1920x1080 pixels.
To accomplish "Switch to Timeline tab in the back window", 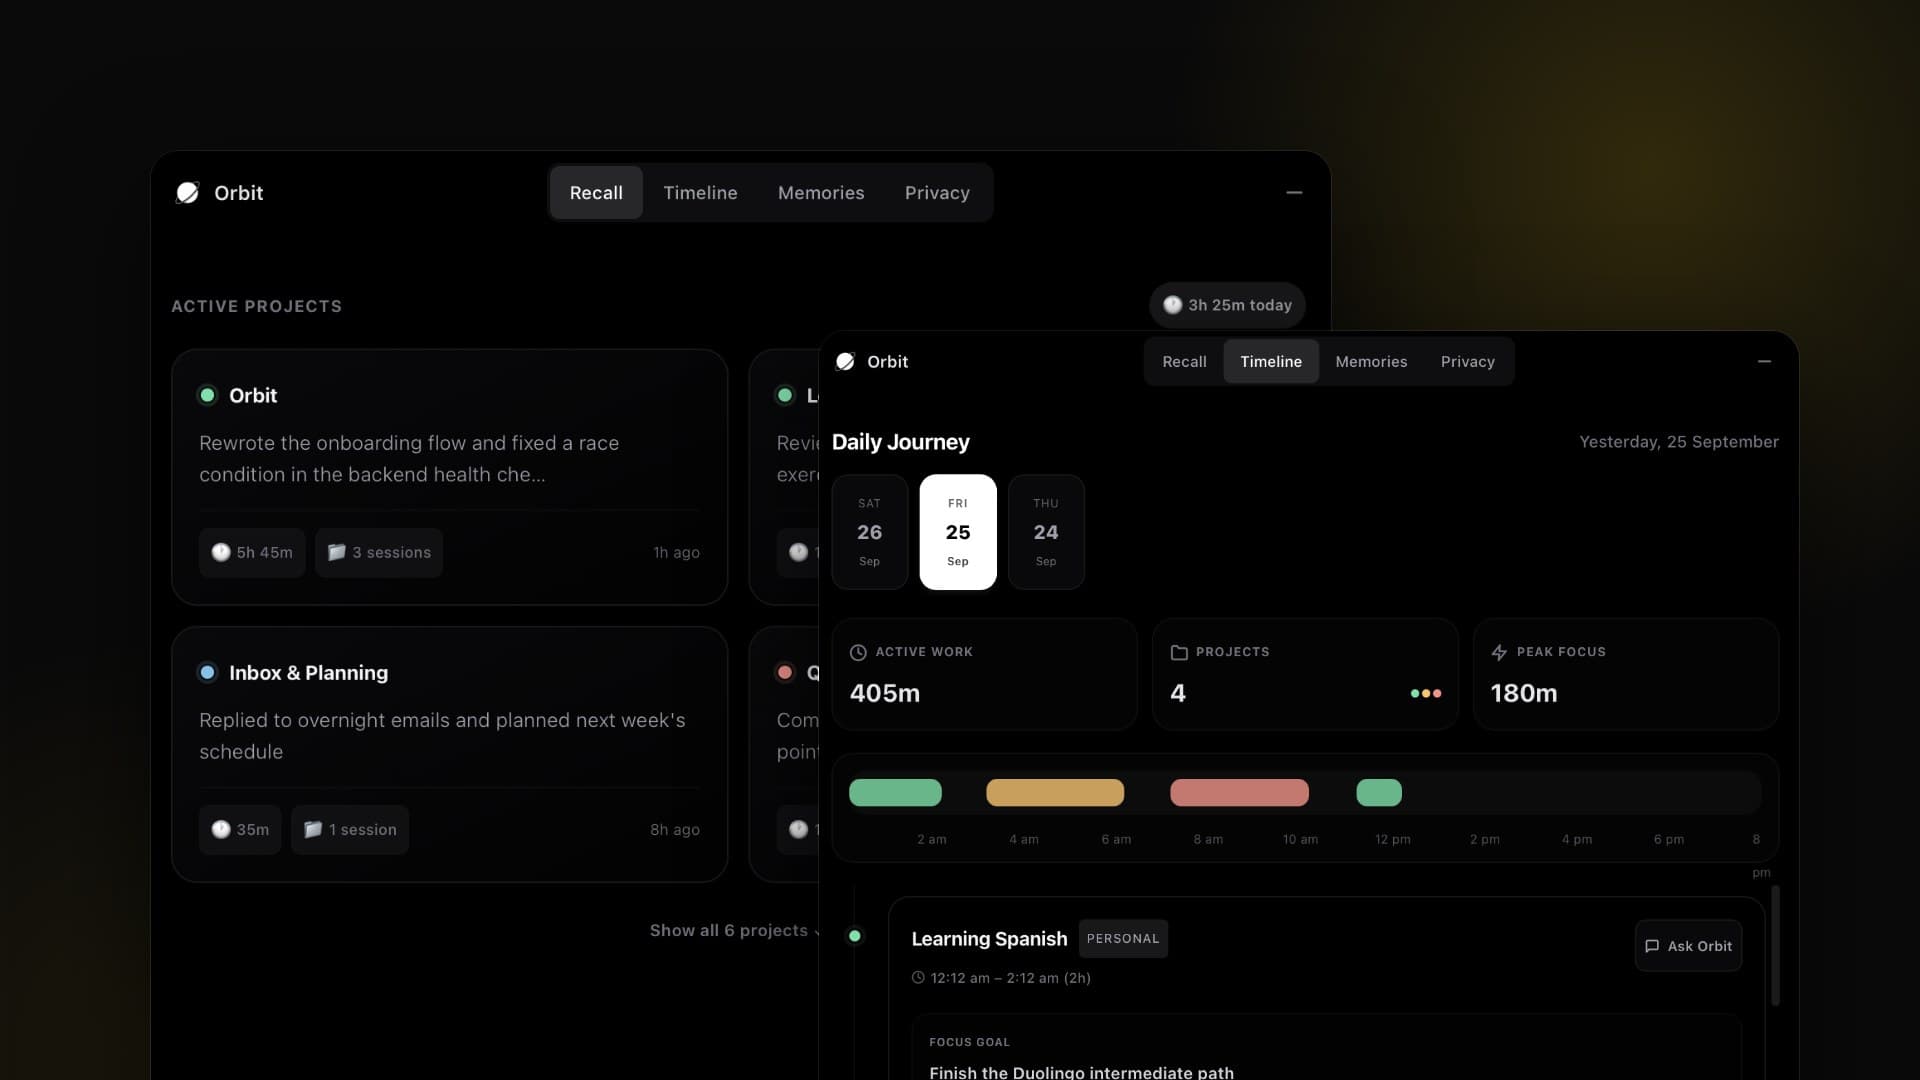I will pos(700,193).
